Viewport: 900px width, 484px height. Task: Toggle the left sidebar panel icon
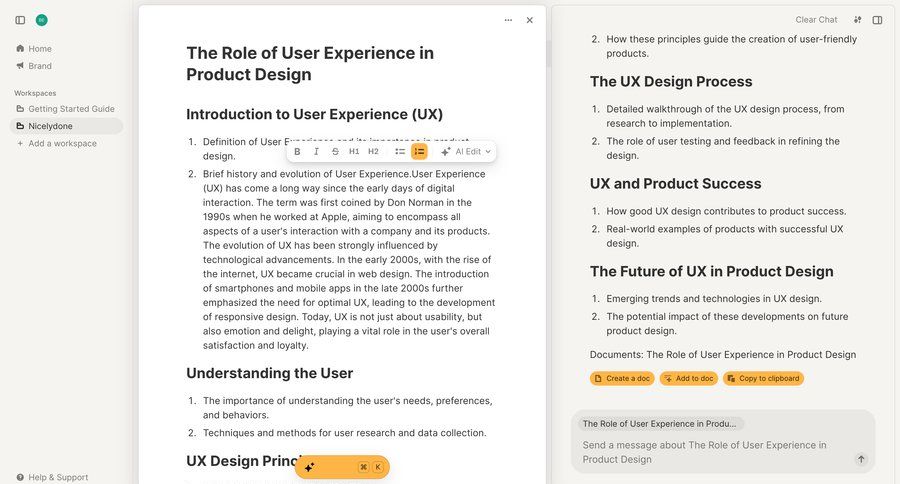[x=20, y=20]
